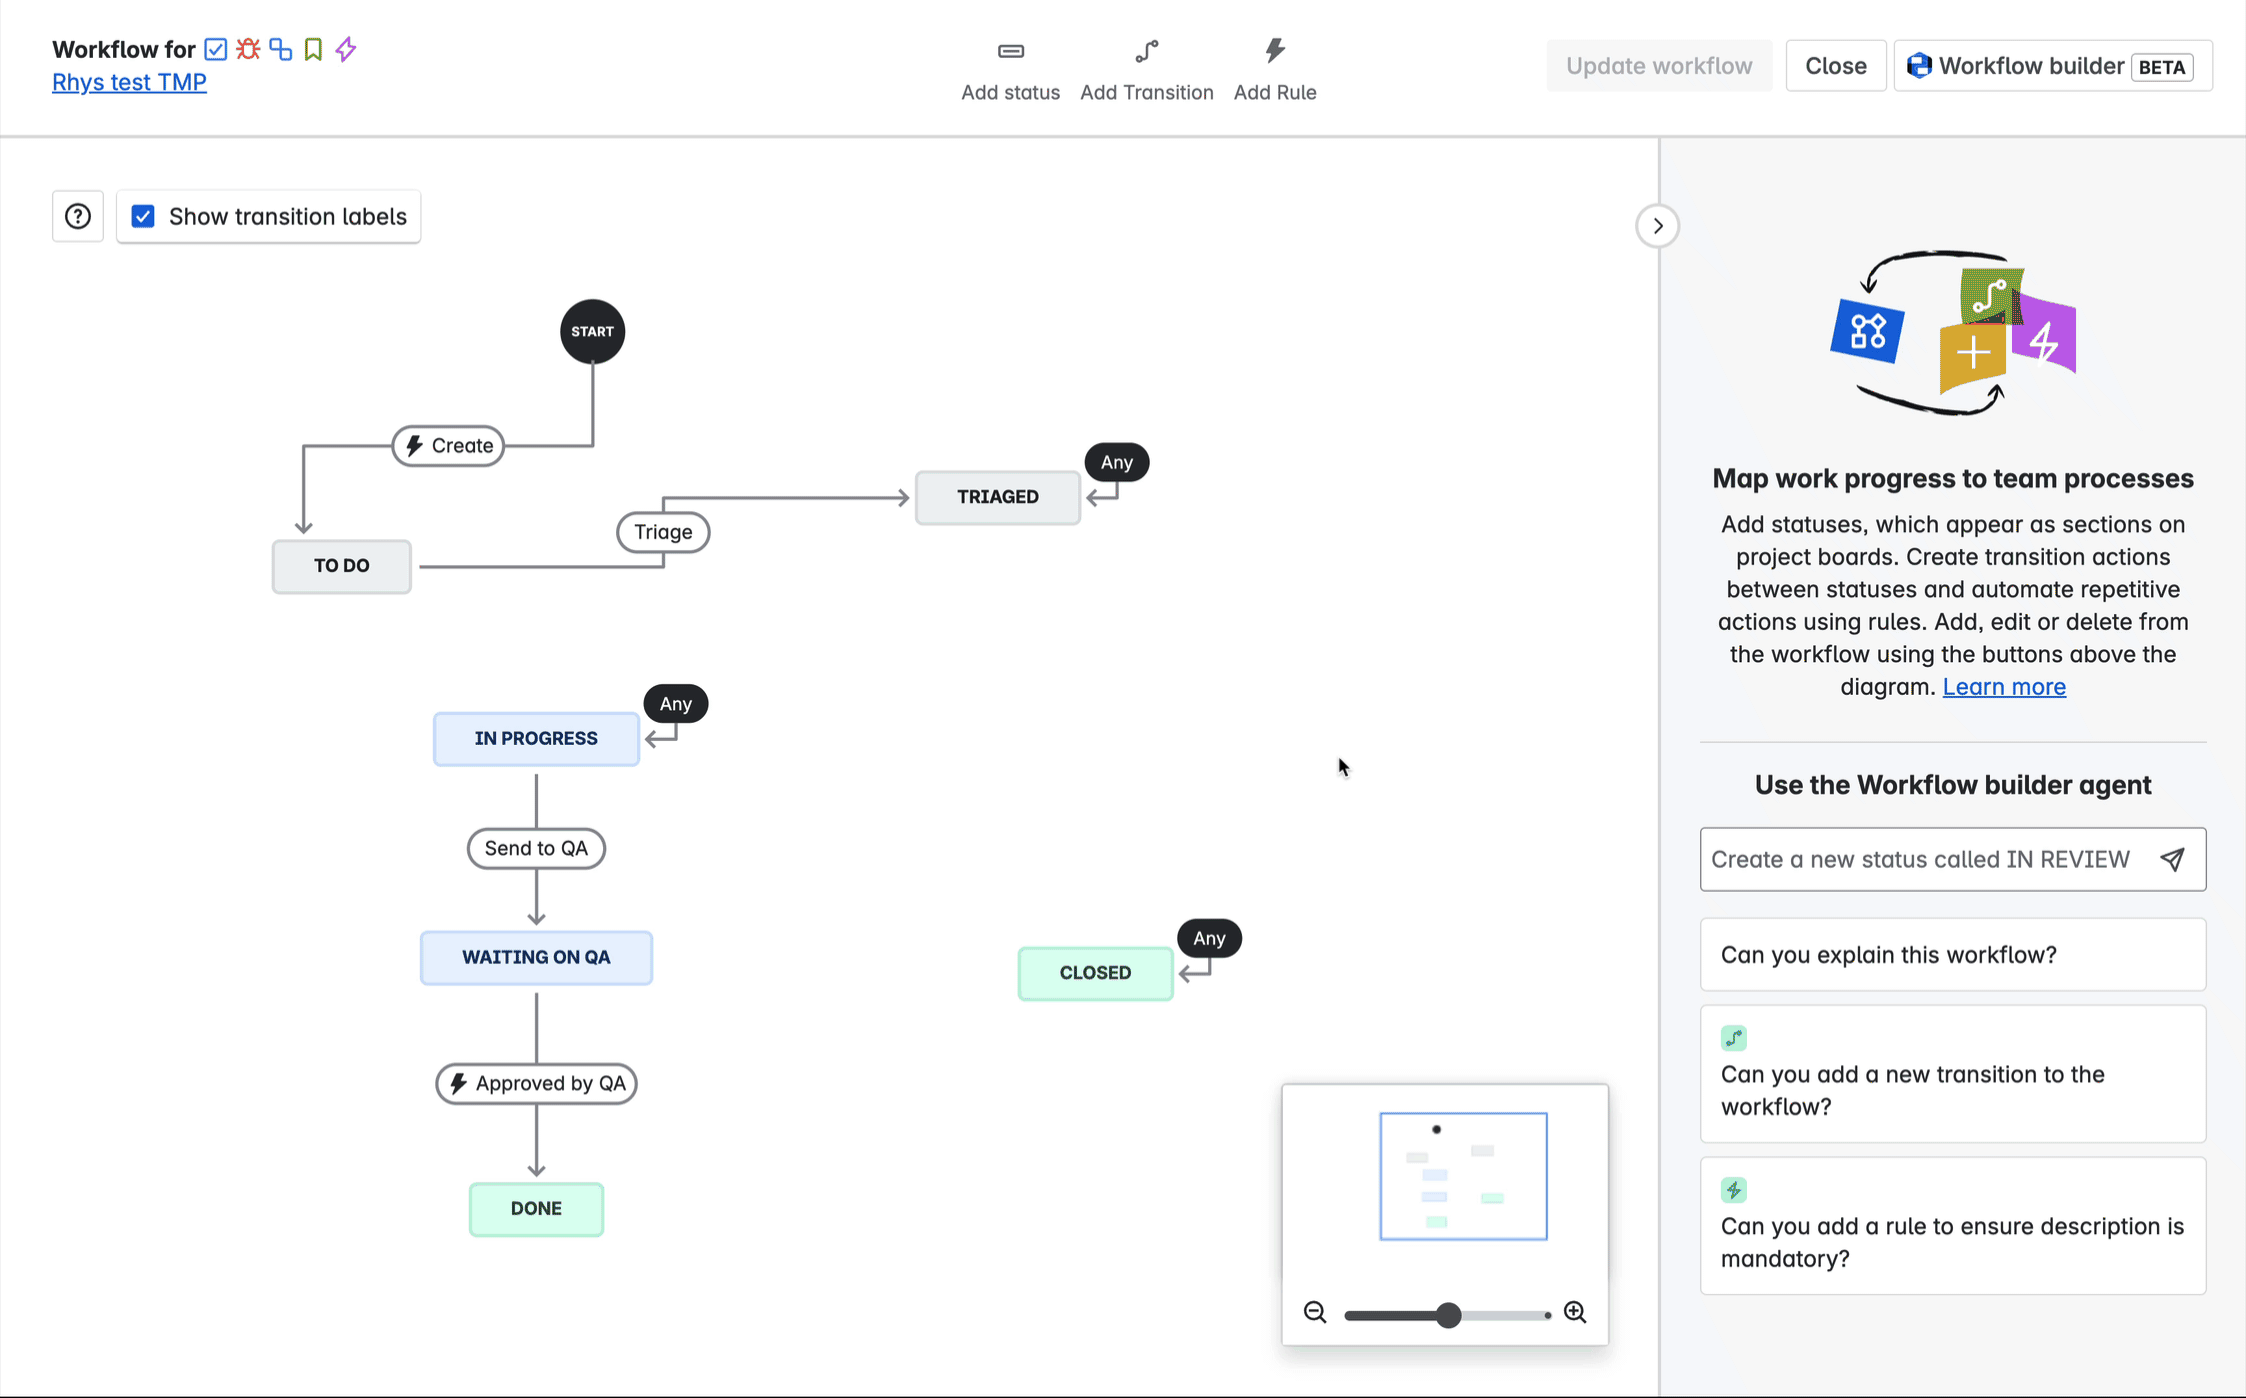Toggle Show transition labels checkbox
Screen dimensions: 2246x1398
(143, 216)
